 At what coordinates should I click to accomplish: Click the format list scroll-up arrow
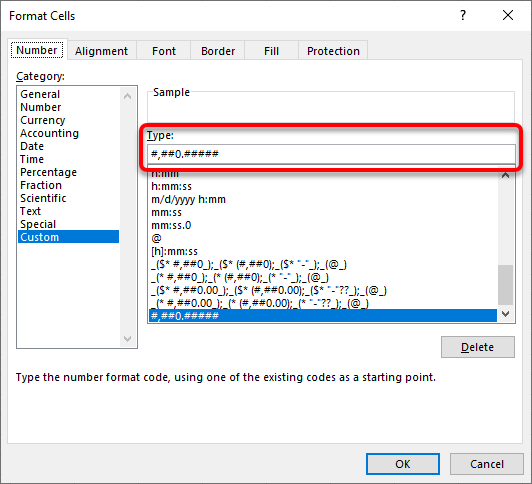pos(506,175)
